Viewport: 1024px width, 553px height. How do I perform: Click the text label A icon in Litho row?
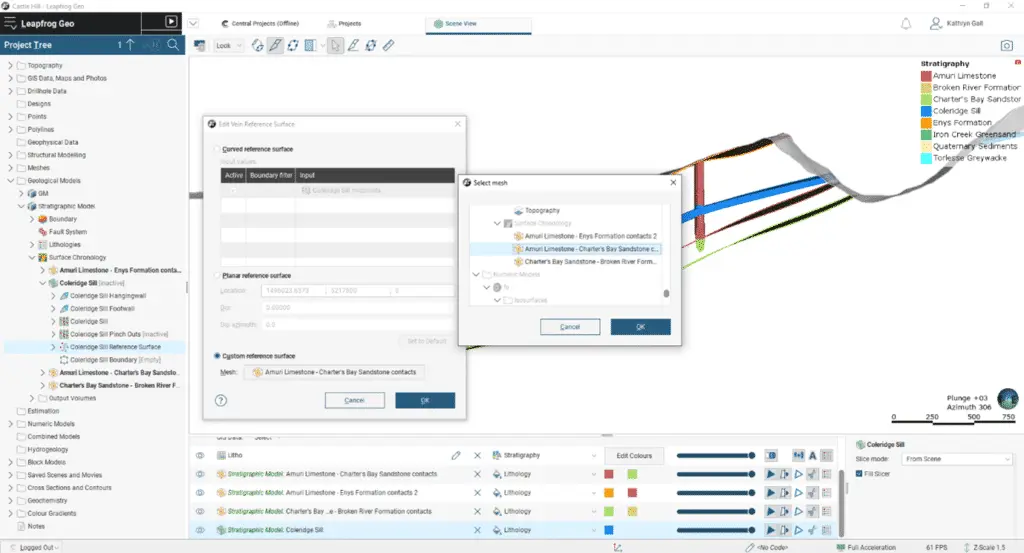(812, 455)
